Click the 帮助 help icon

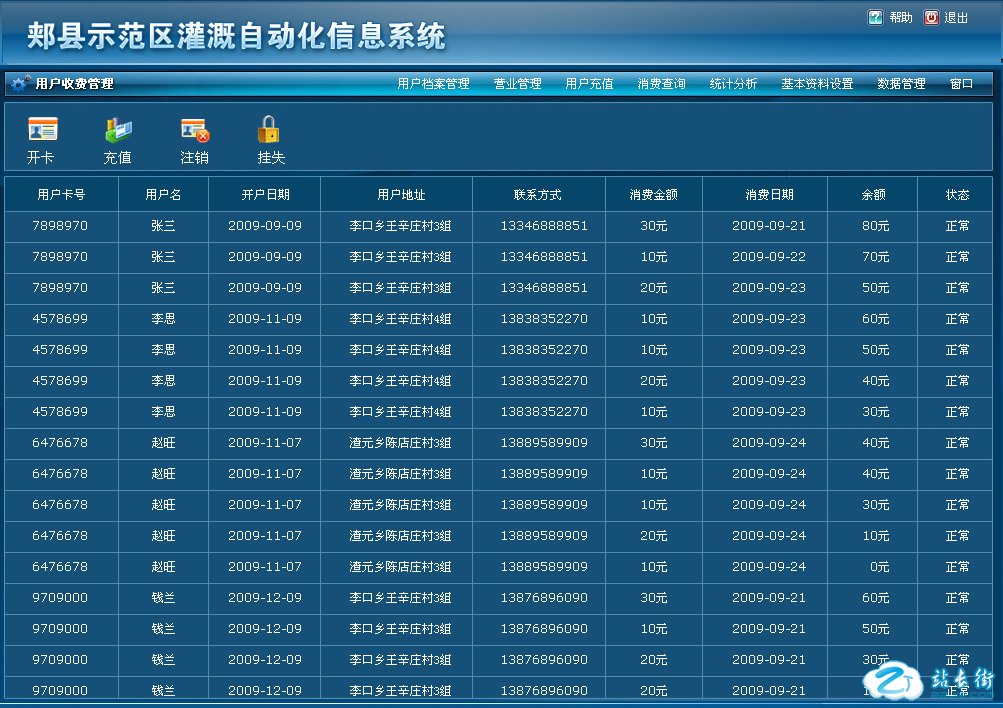coord(876,18)
